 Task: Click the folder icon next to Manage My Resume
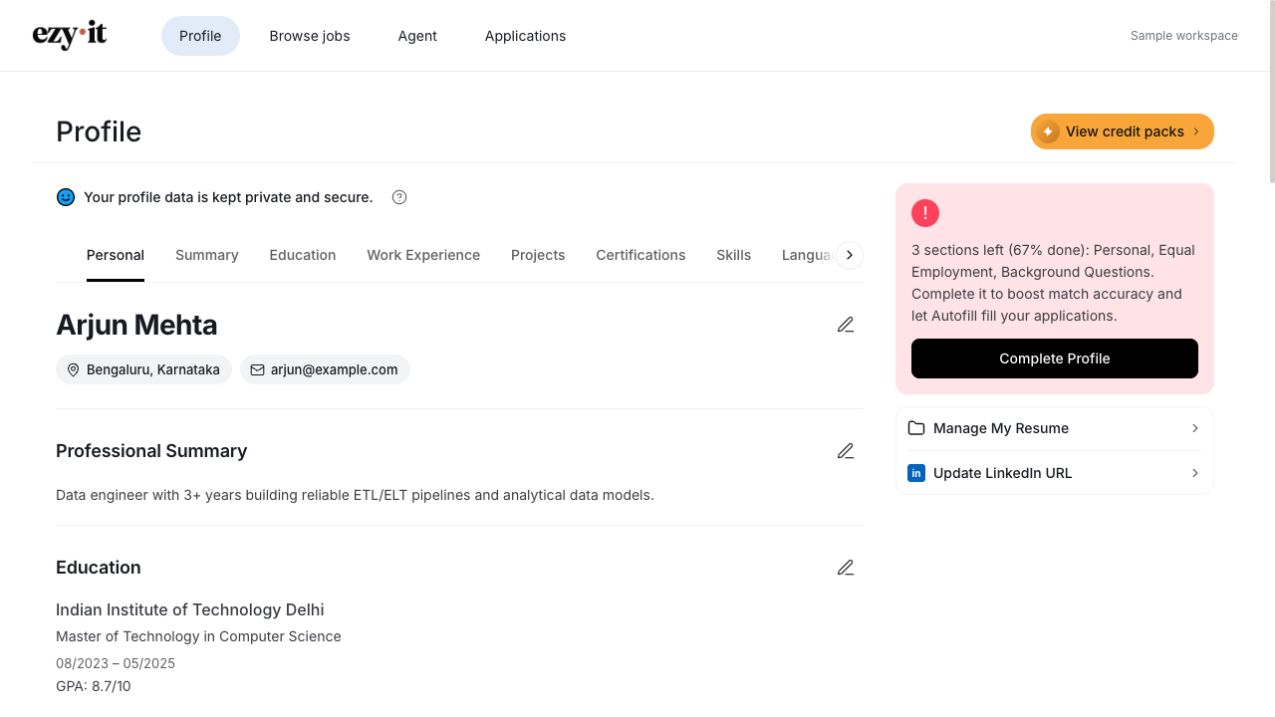click(x=916, y=428)
